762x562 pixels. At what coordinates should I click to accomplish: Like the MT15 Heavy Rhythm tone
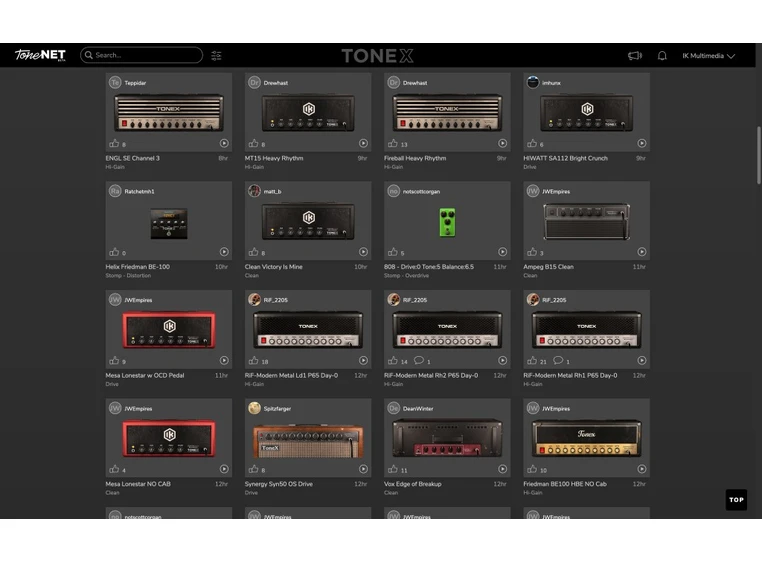point(254,143)
